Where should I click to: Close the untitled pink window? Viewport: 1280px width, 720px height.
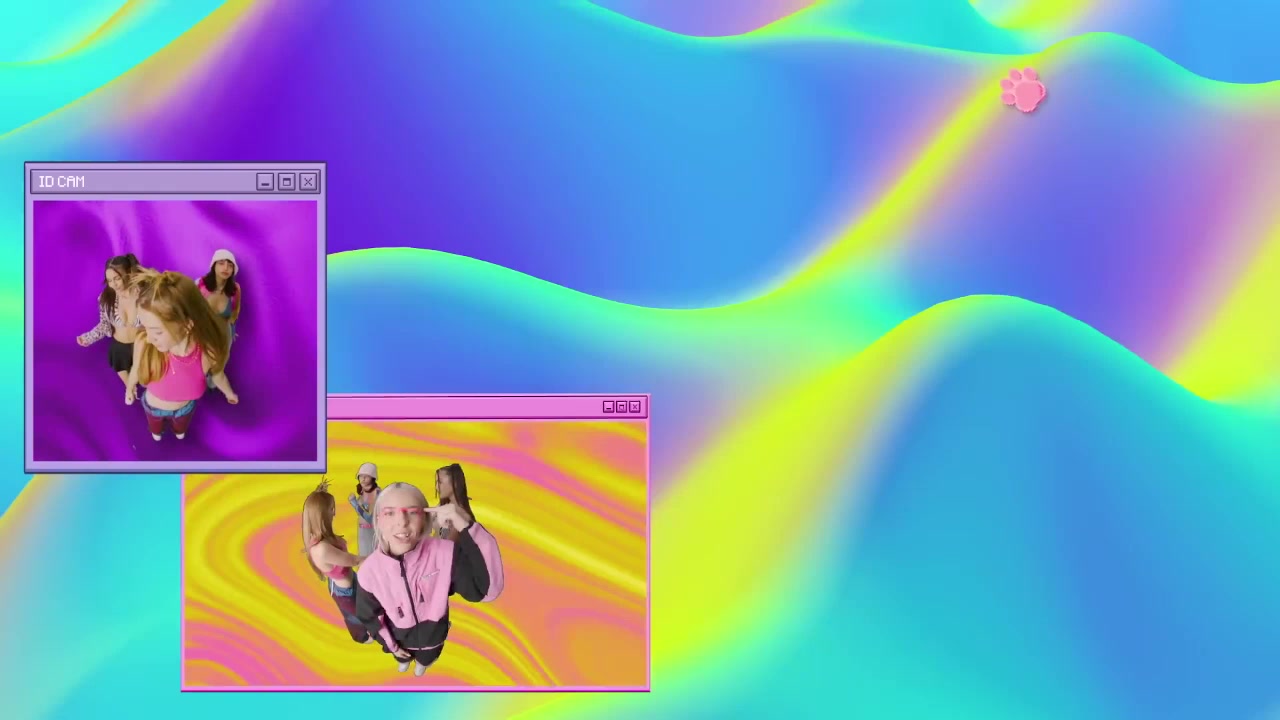click(634, 407)
